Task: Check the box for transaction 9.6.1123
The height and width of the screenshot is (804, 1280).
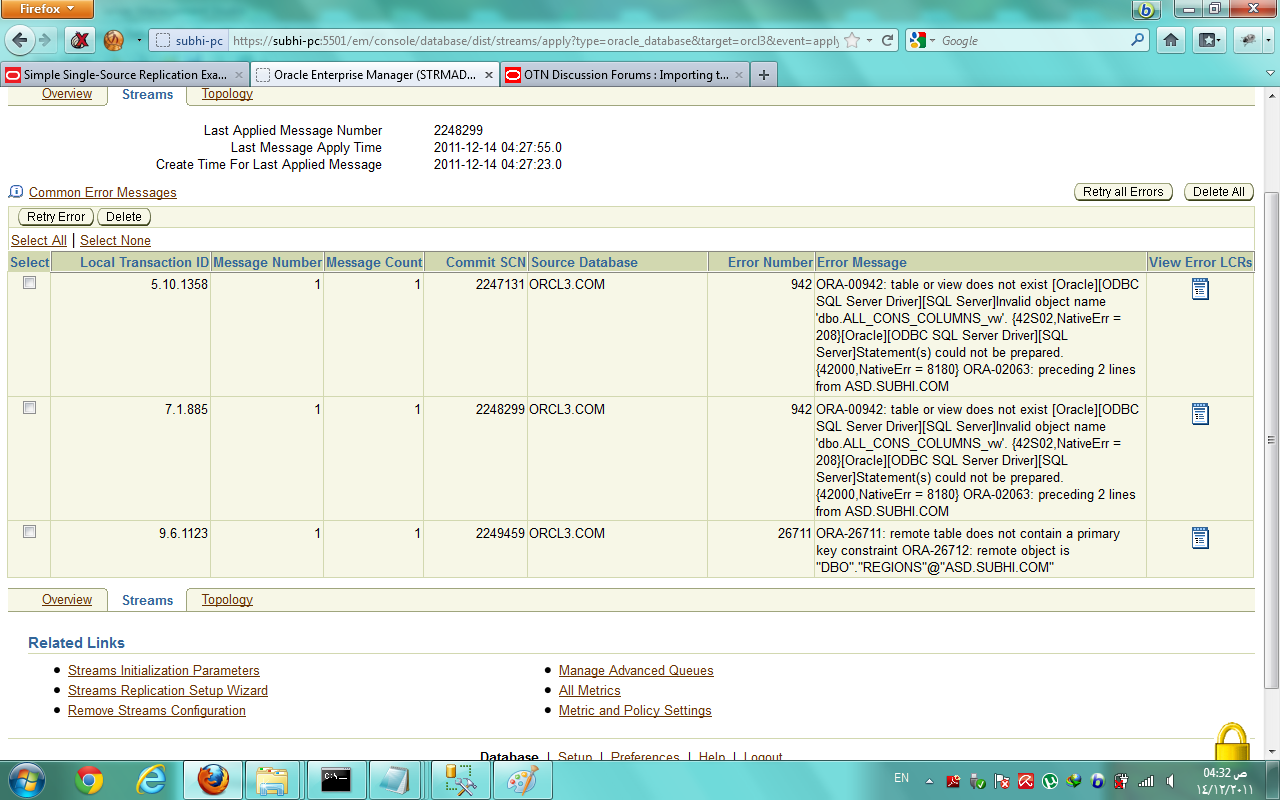Action: point(29,532)
